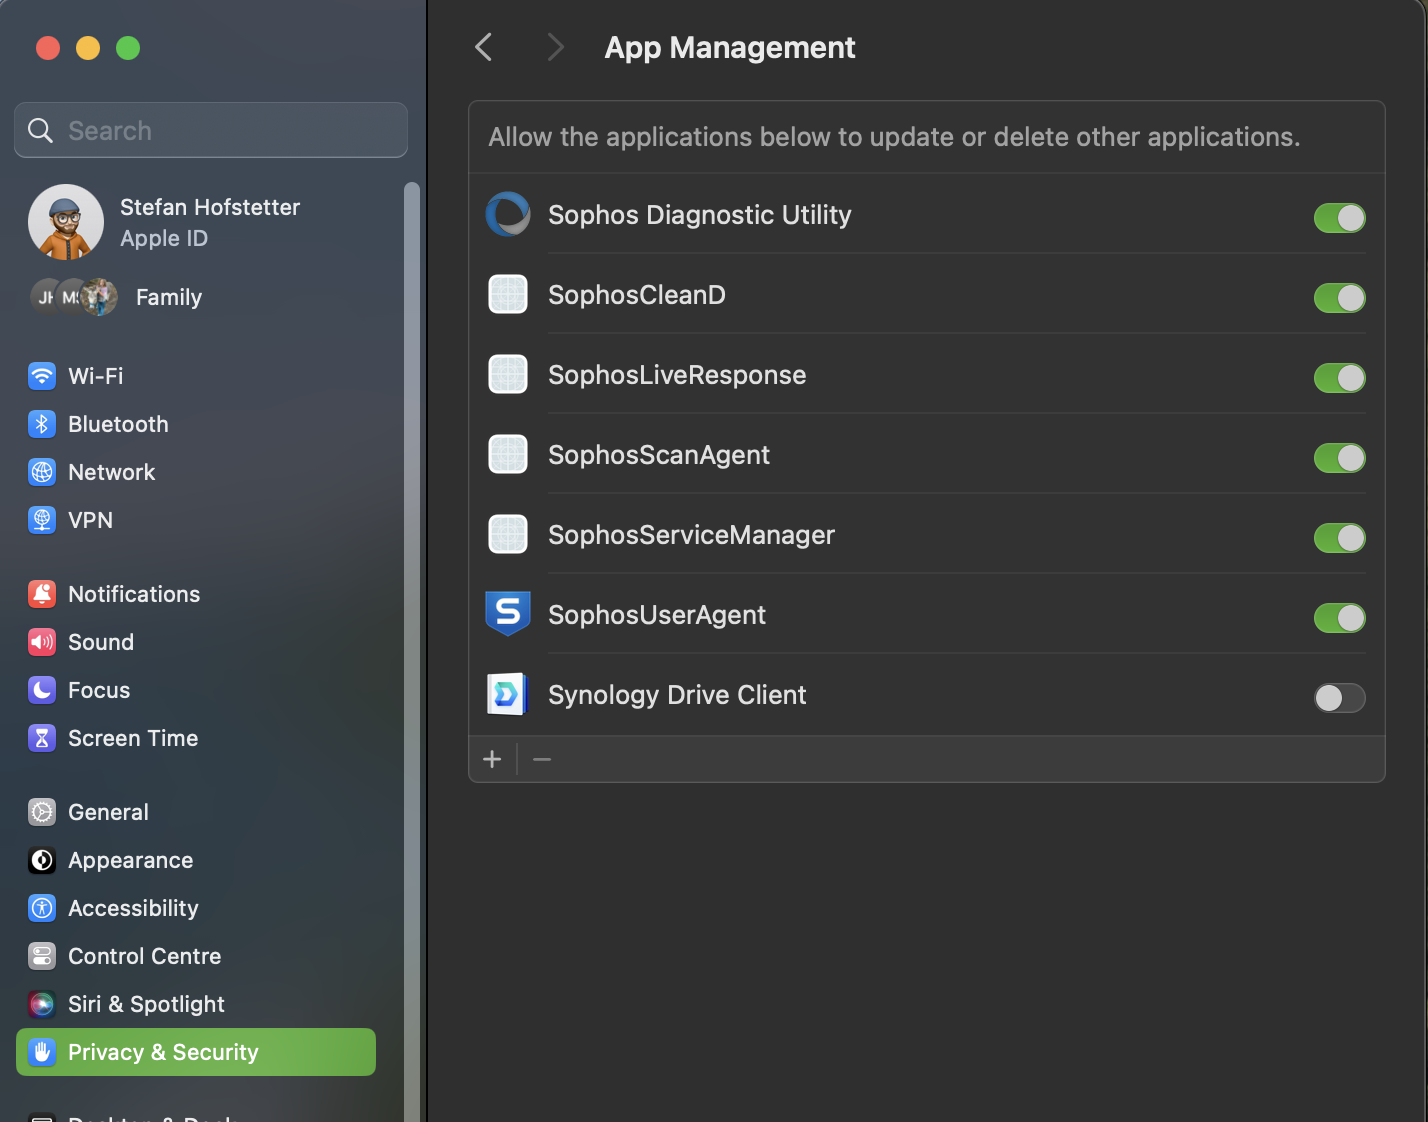Image resolution: width=1428 pixels, height=1122 pixels.
Task: Select the General settings entry
Action: click(x=108, y=811)
